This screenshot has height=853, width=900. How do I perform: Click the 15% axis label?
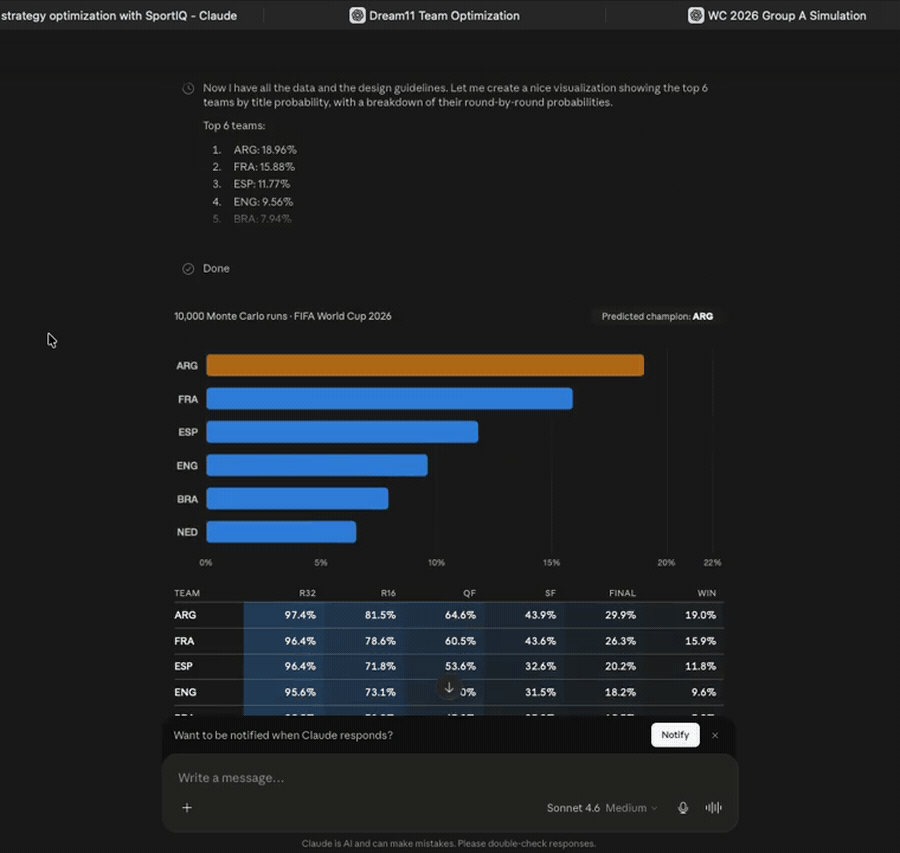tap(551, 563)
